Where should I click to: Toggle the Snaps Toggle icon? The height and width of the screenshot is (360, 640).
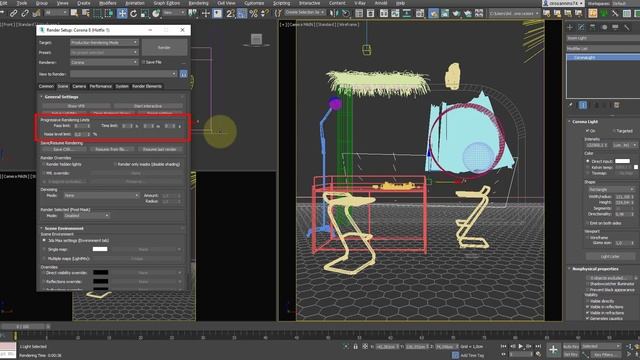[x=231, y=13]
